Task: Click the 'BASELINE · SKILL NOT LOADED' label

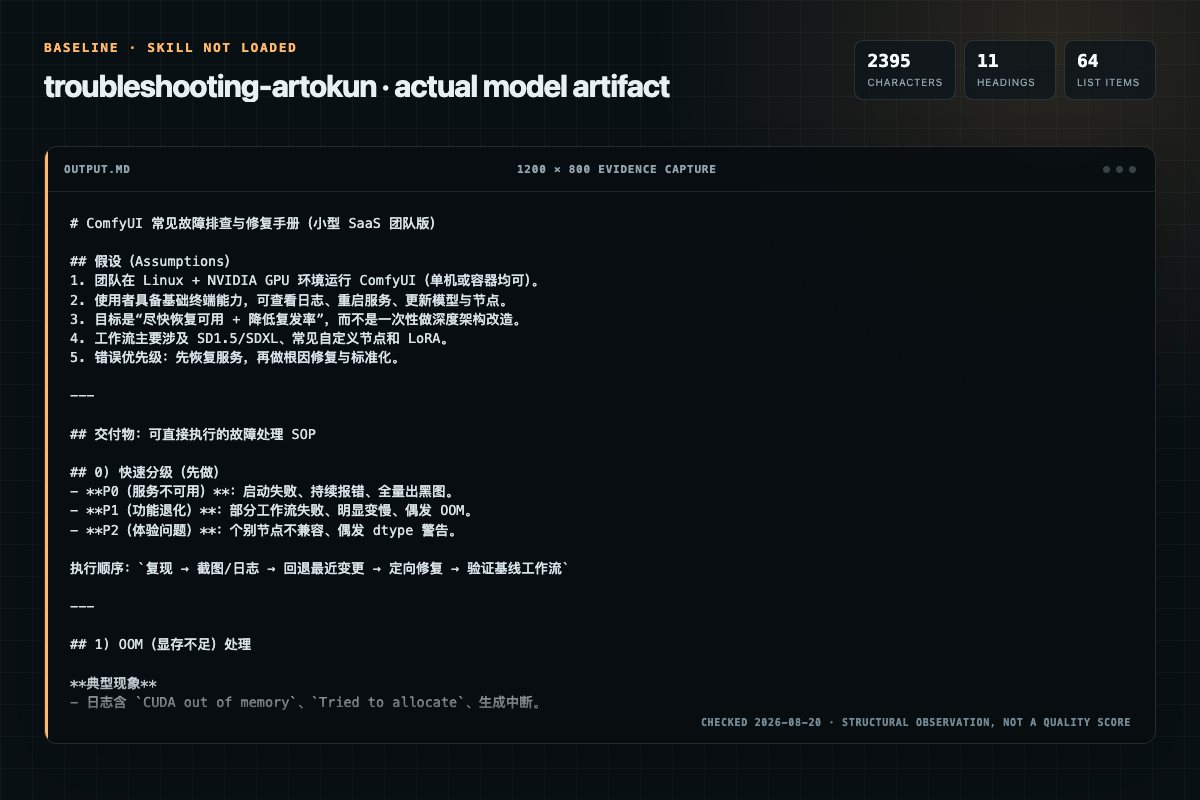Action: (170, 48)
